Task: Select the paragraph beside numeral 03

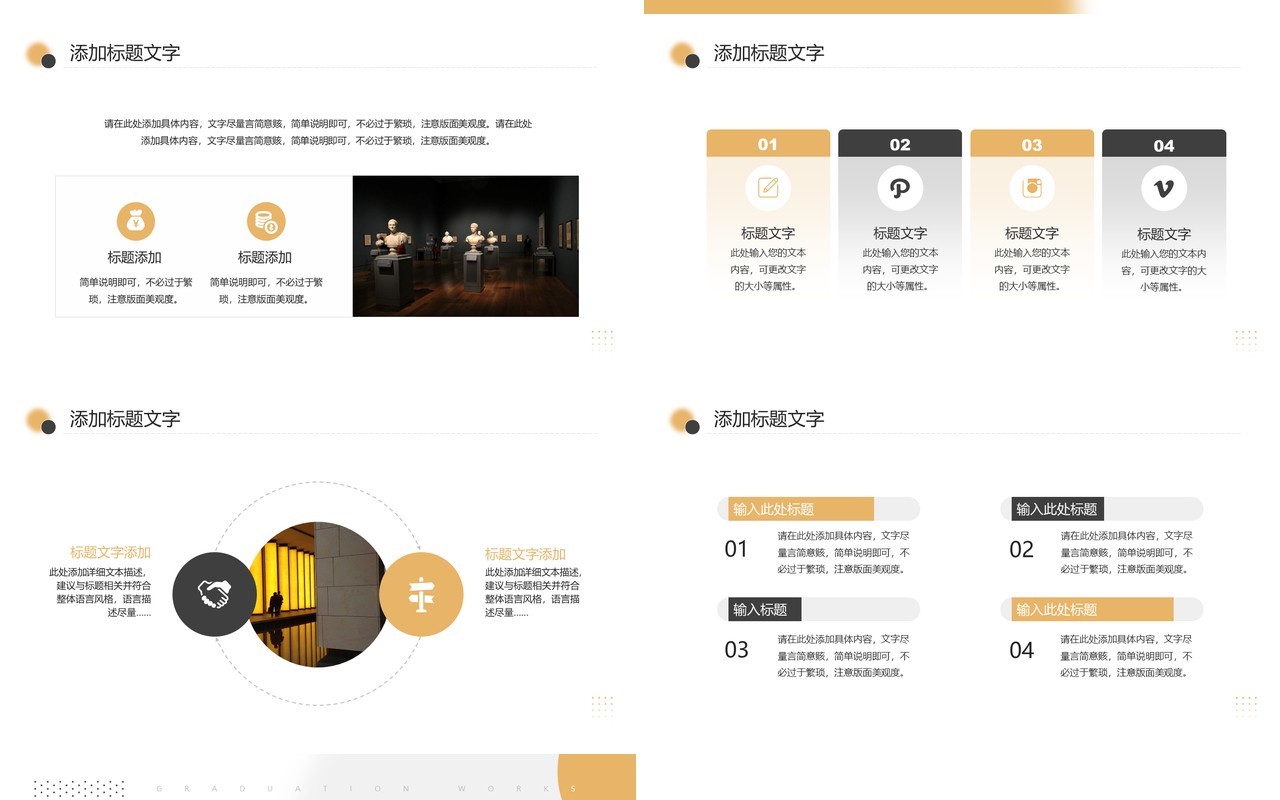Action: [844, 655]
